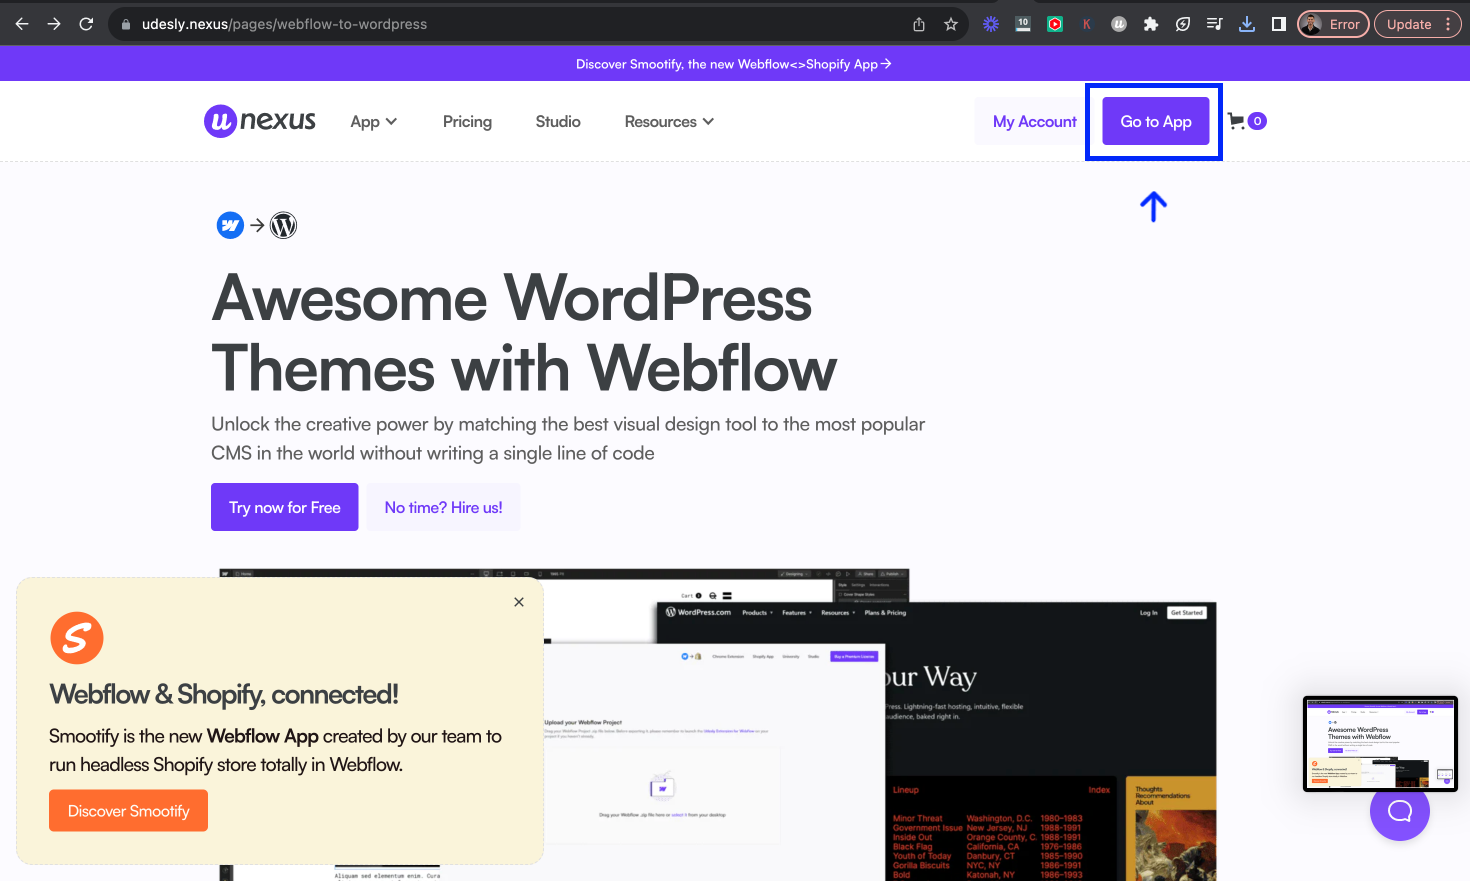
Task: Click the Discover Smootify orange button
Action: pyautogui.click(x=129, y=811)
